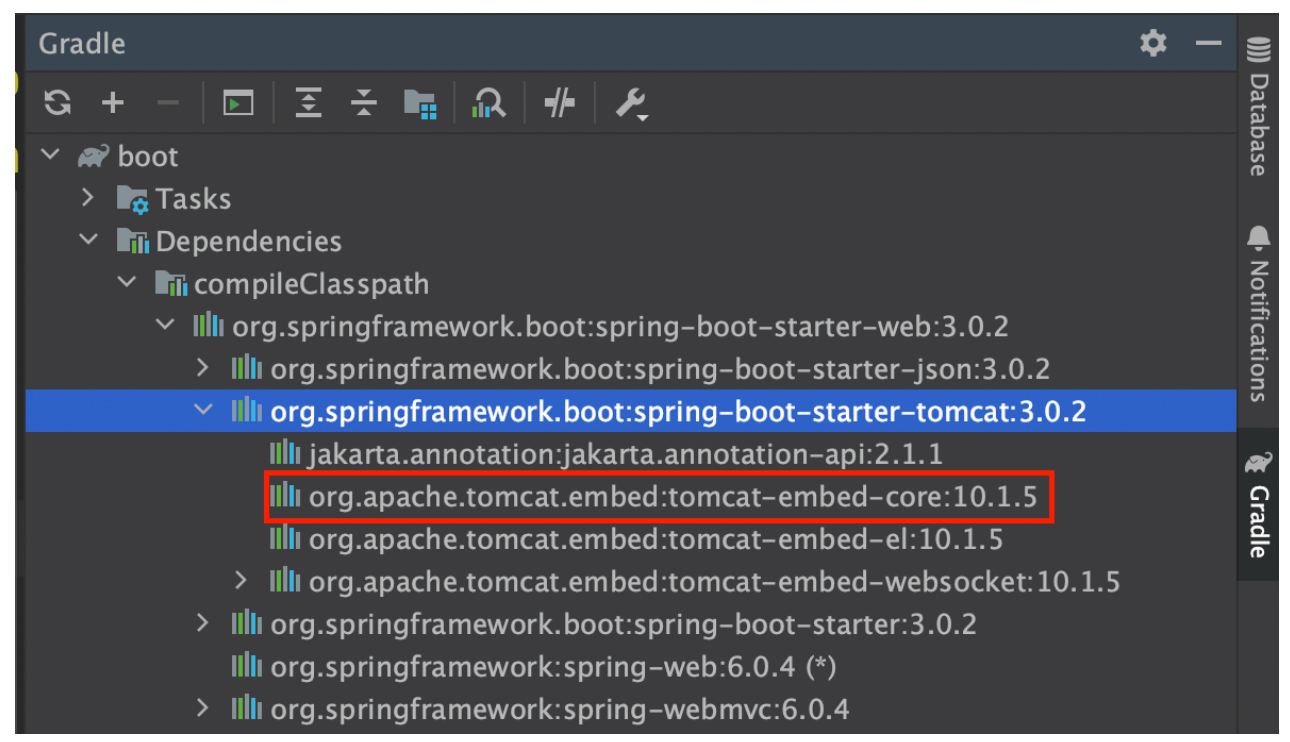Select library icon of spring-boot-starter:3.0.2
This screenshot has width=1290, height=742.
246,624
